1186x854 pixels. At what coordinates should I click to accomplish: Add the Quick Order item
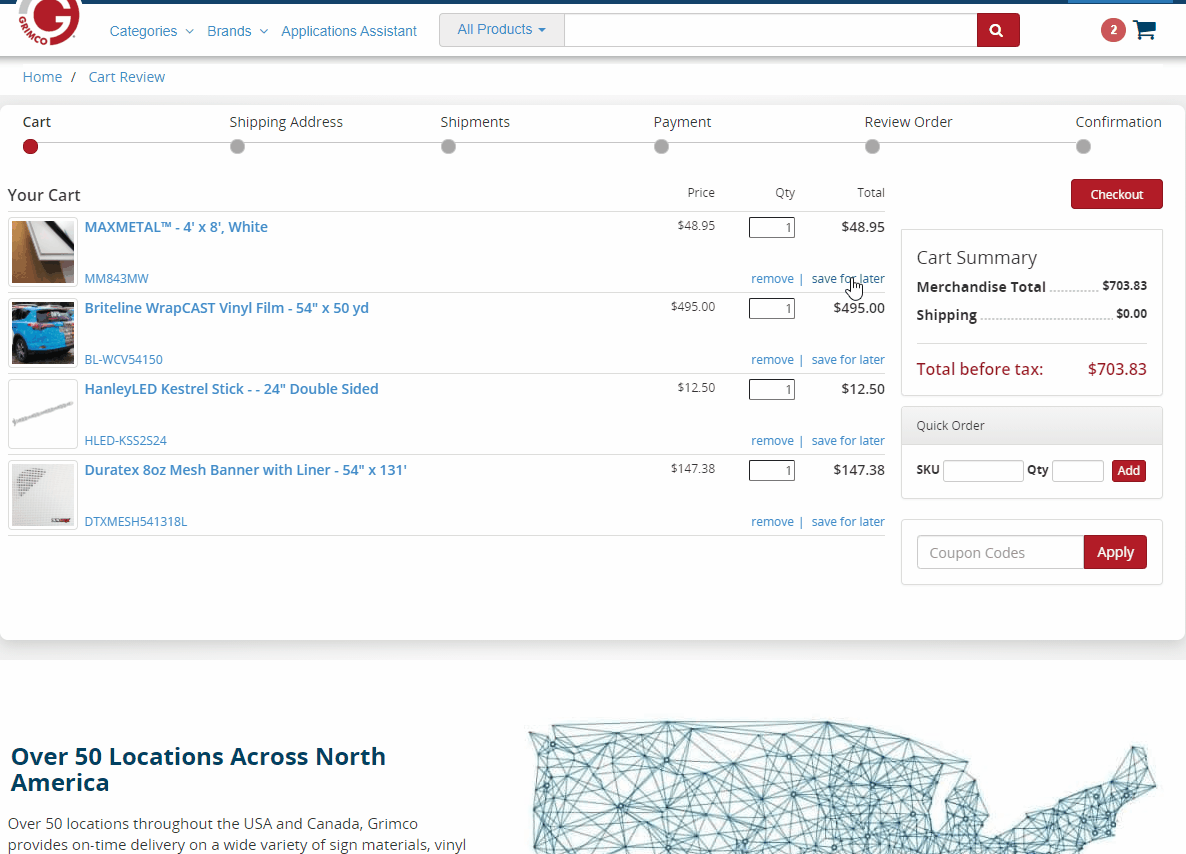tap(1128, 471)
